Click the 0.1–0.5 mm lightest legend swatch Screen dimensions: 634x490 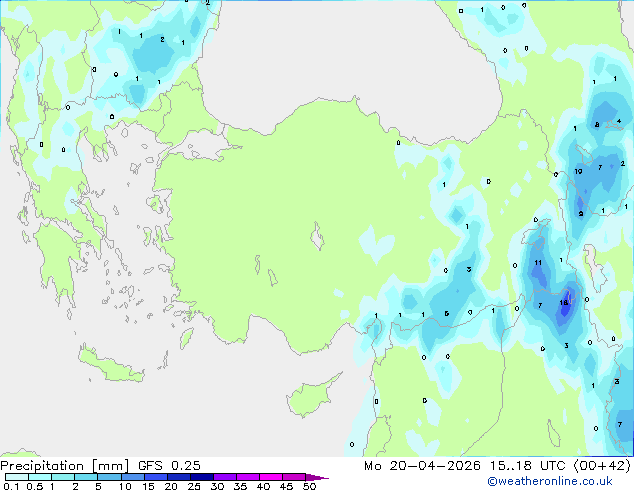[17, 477]
